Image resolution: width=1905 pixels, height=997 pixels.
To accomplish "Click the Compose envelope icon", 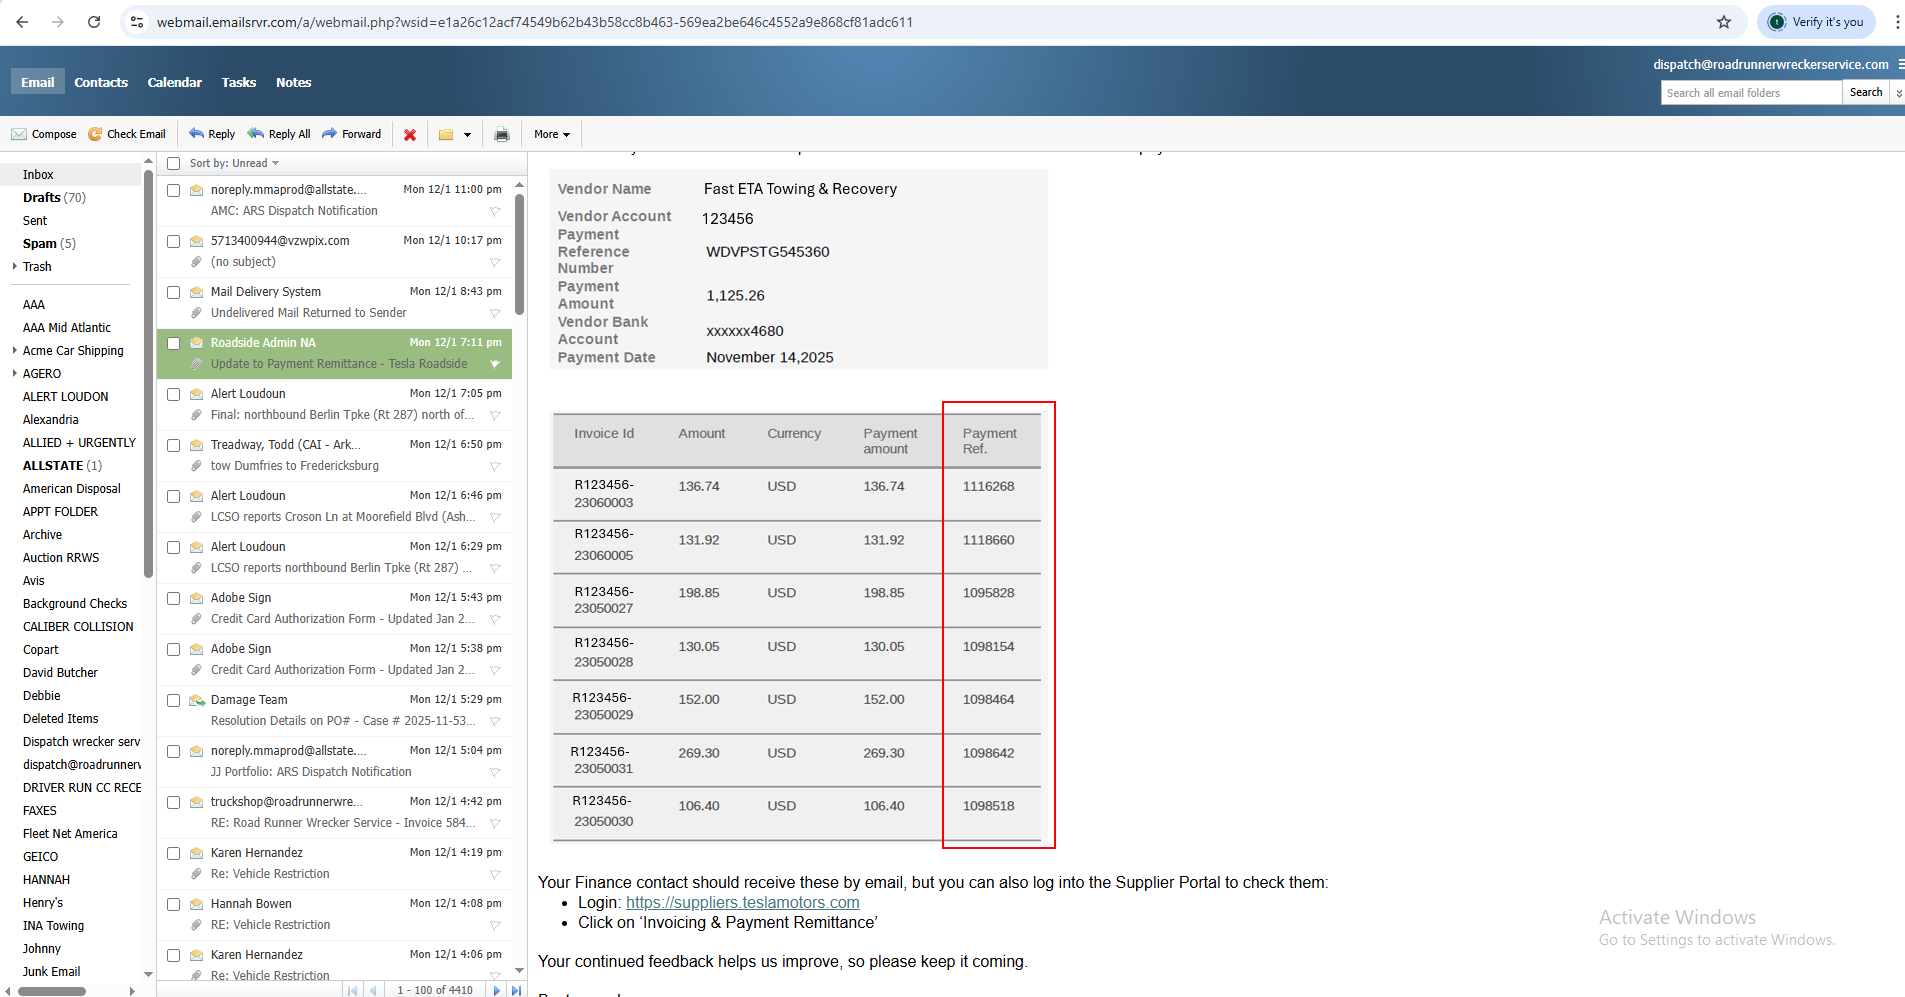I will coord(19,134).
